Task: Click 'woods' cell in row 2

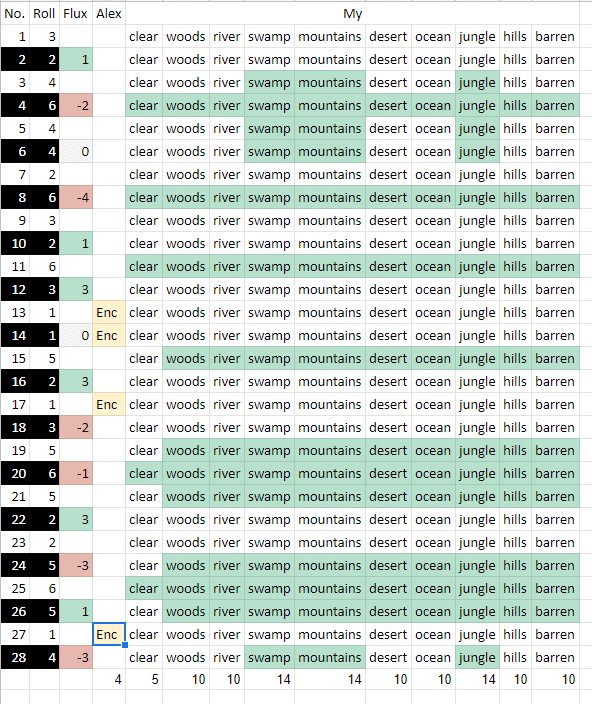Action: pyautogui.click(x=186, y=59)
